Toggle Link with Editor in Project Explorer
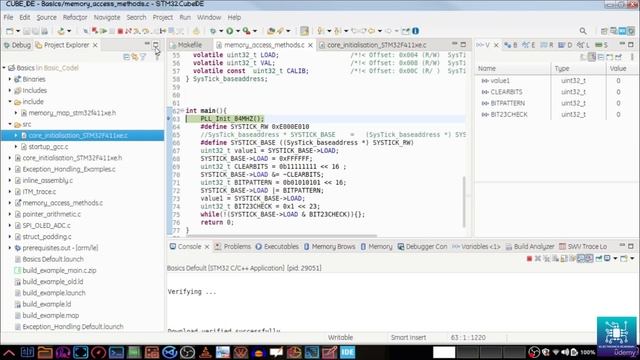 134,57
